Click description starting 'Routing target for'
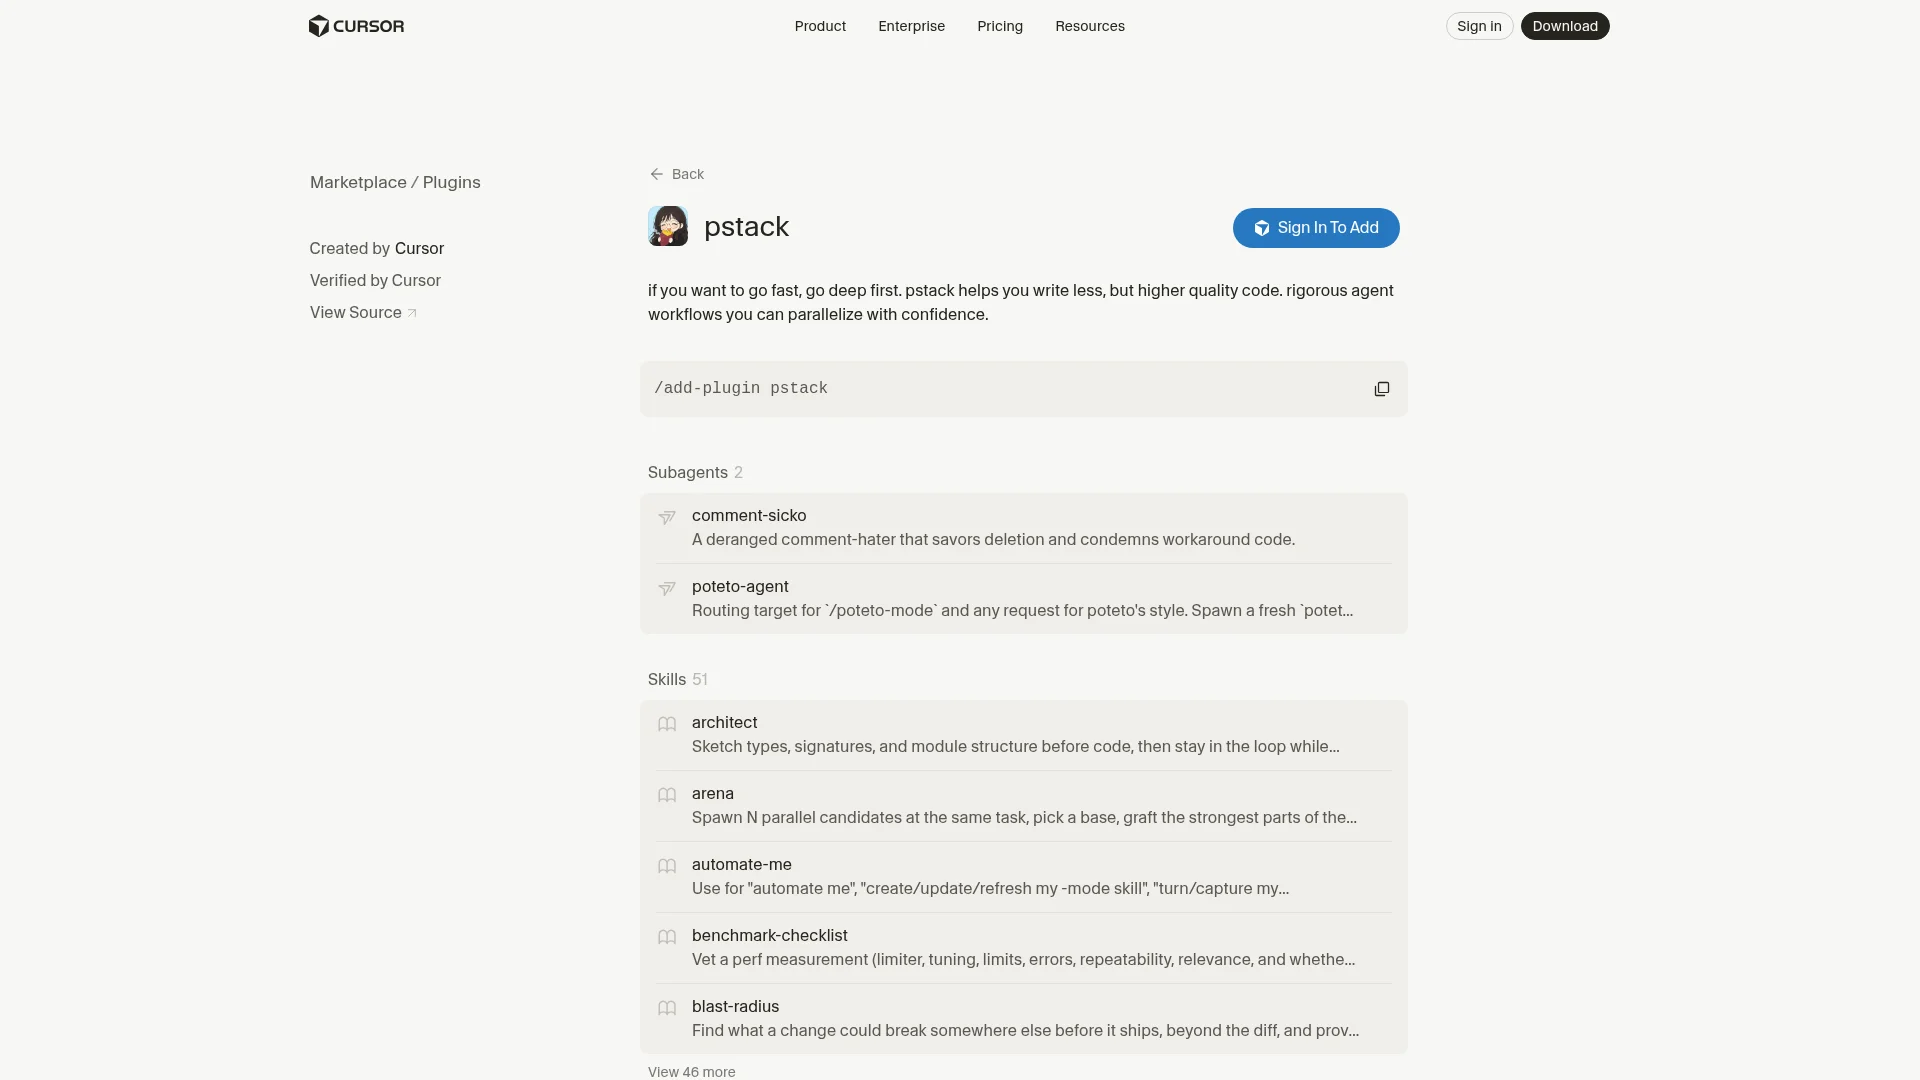1920x1080 pixels. click(x=1022, y=610)
